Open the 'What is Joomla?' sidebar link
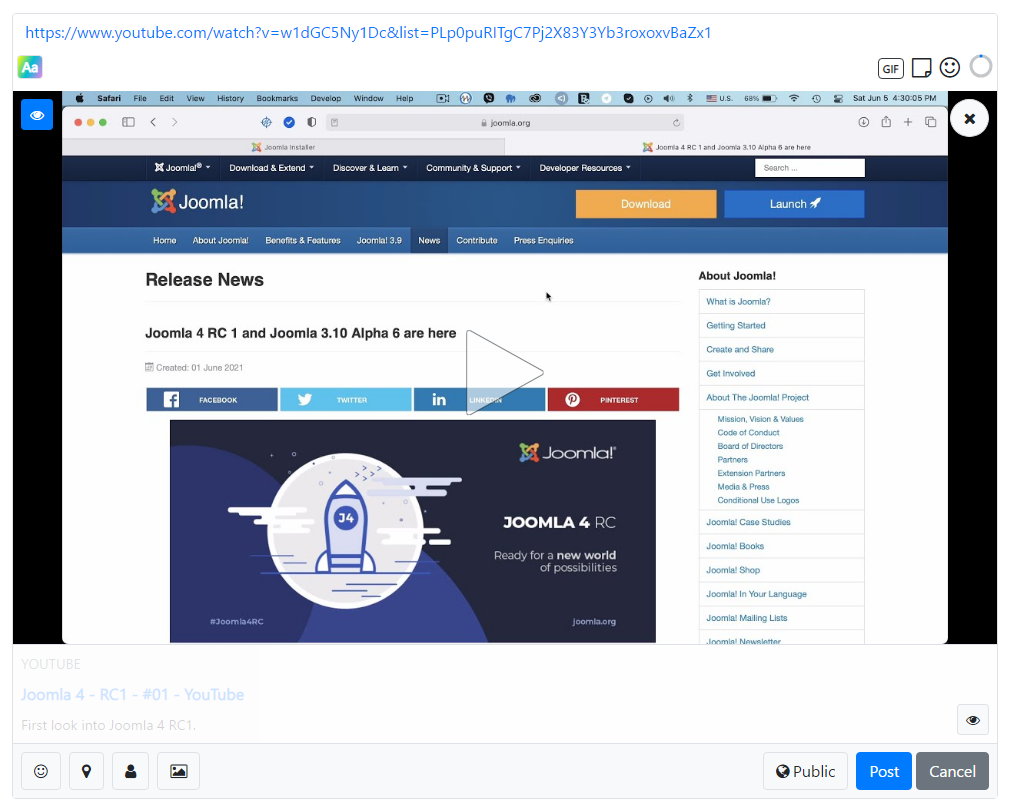 click(738, 302)
